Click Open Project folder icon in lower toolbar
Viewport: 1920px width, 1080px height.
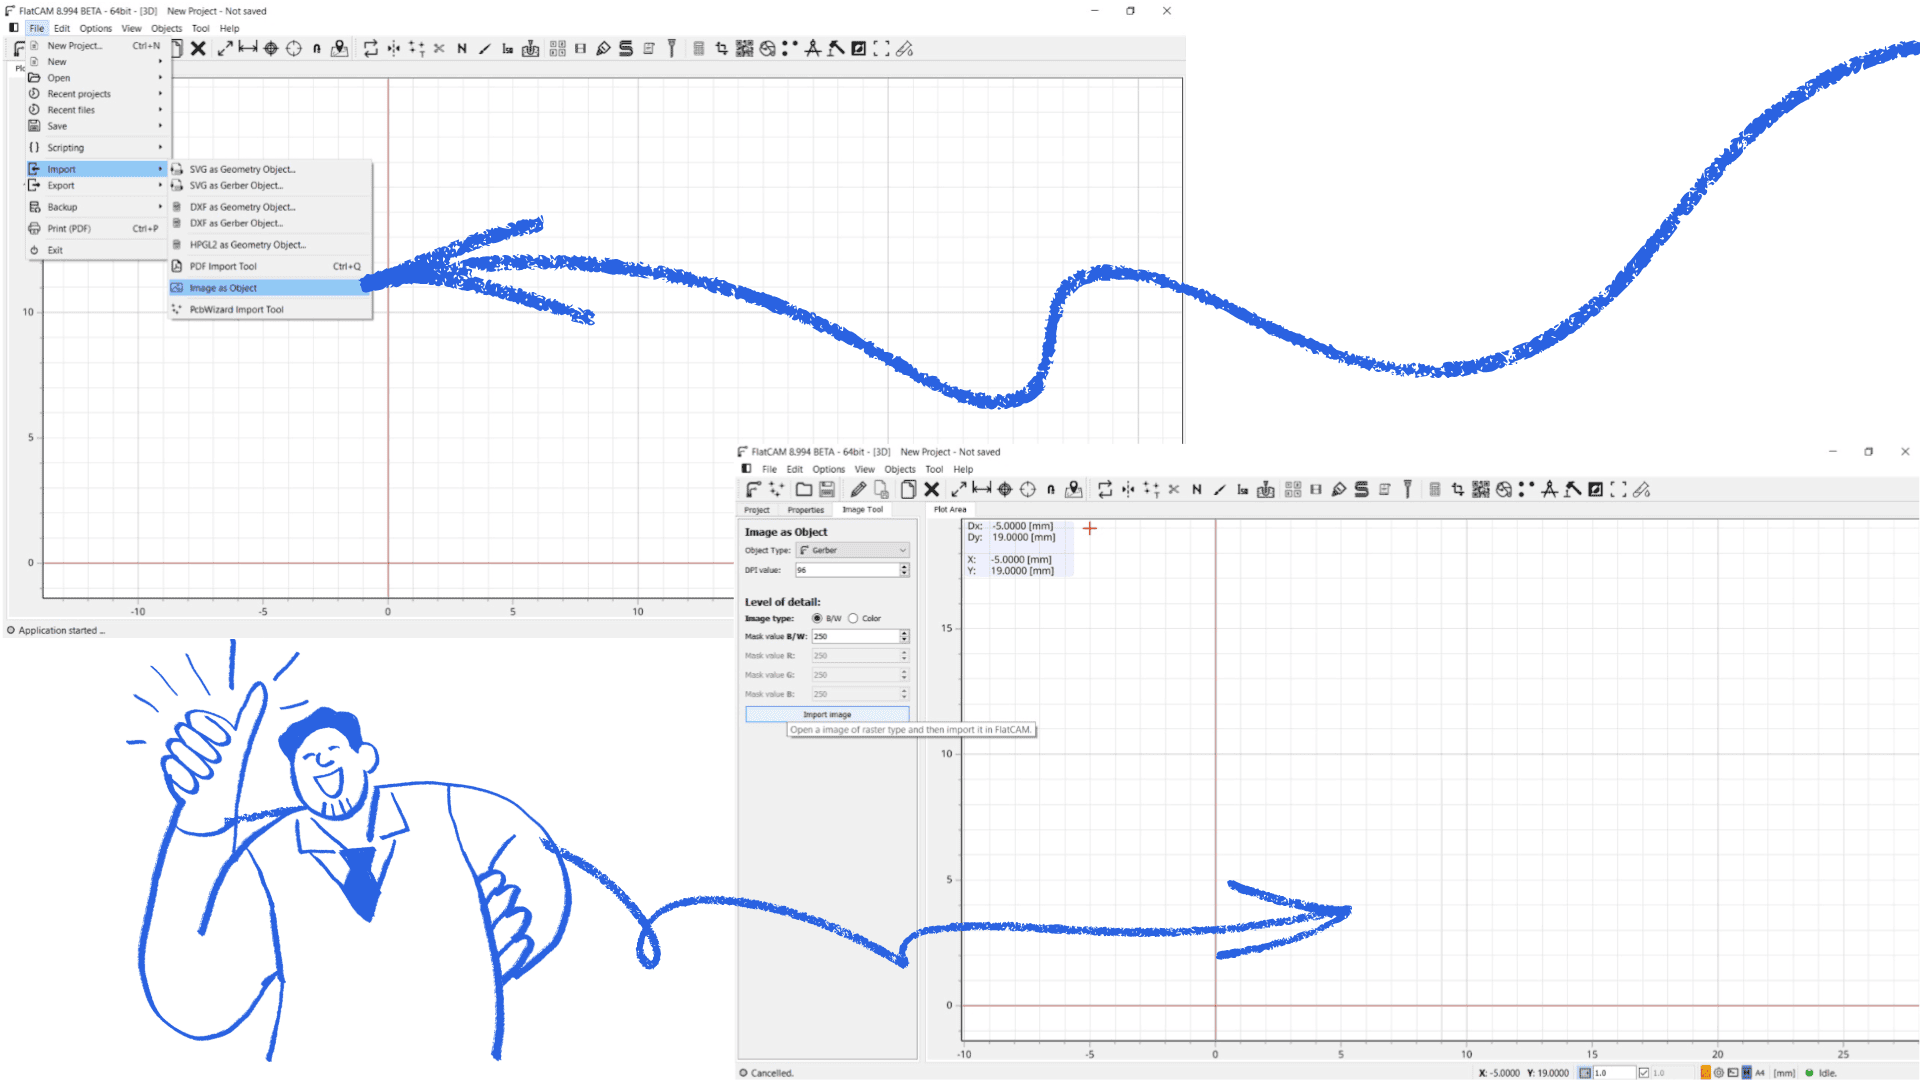pos(804,489)
